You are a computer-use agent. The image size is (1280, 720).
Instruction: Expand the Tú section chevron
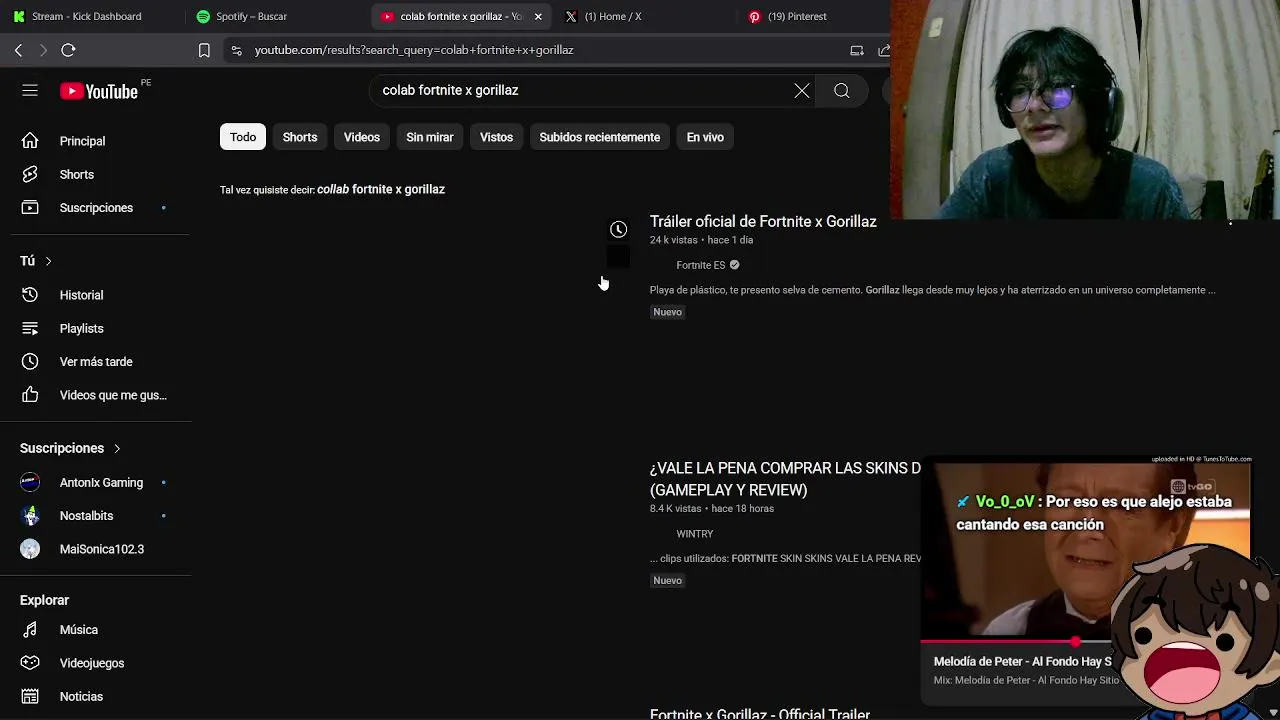[x=48, y=261]
